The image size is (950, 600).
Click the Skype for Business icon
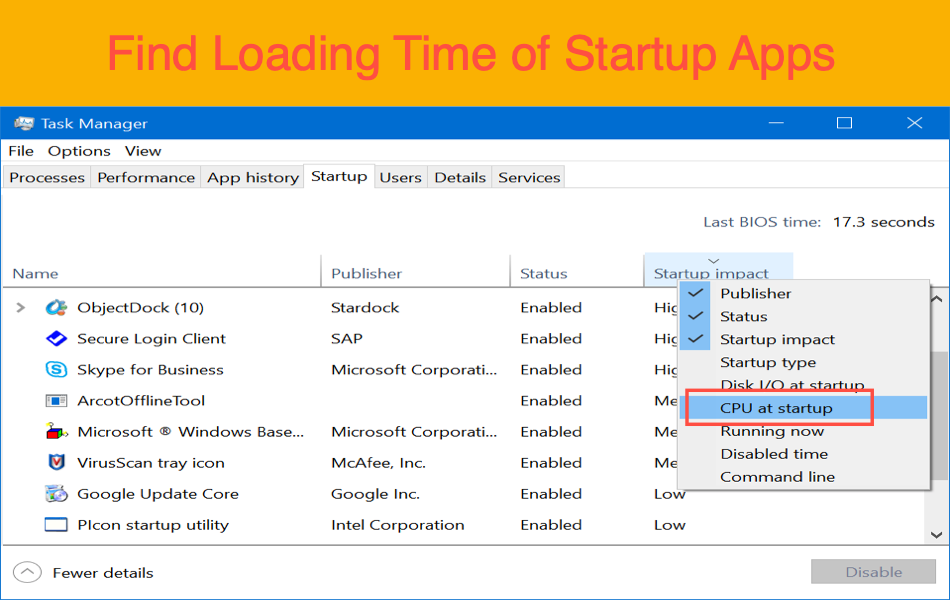click(56, 369)
